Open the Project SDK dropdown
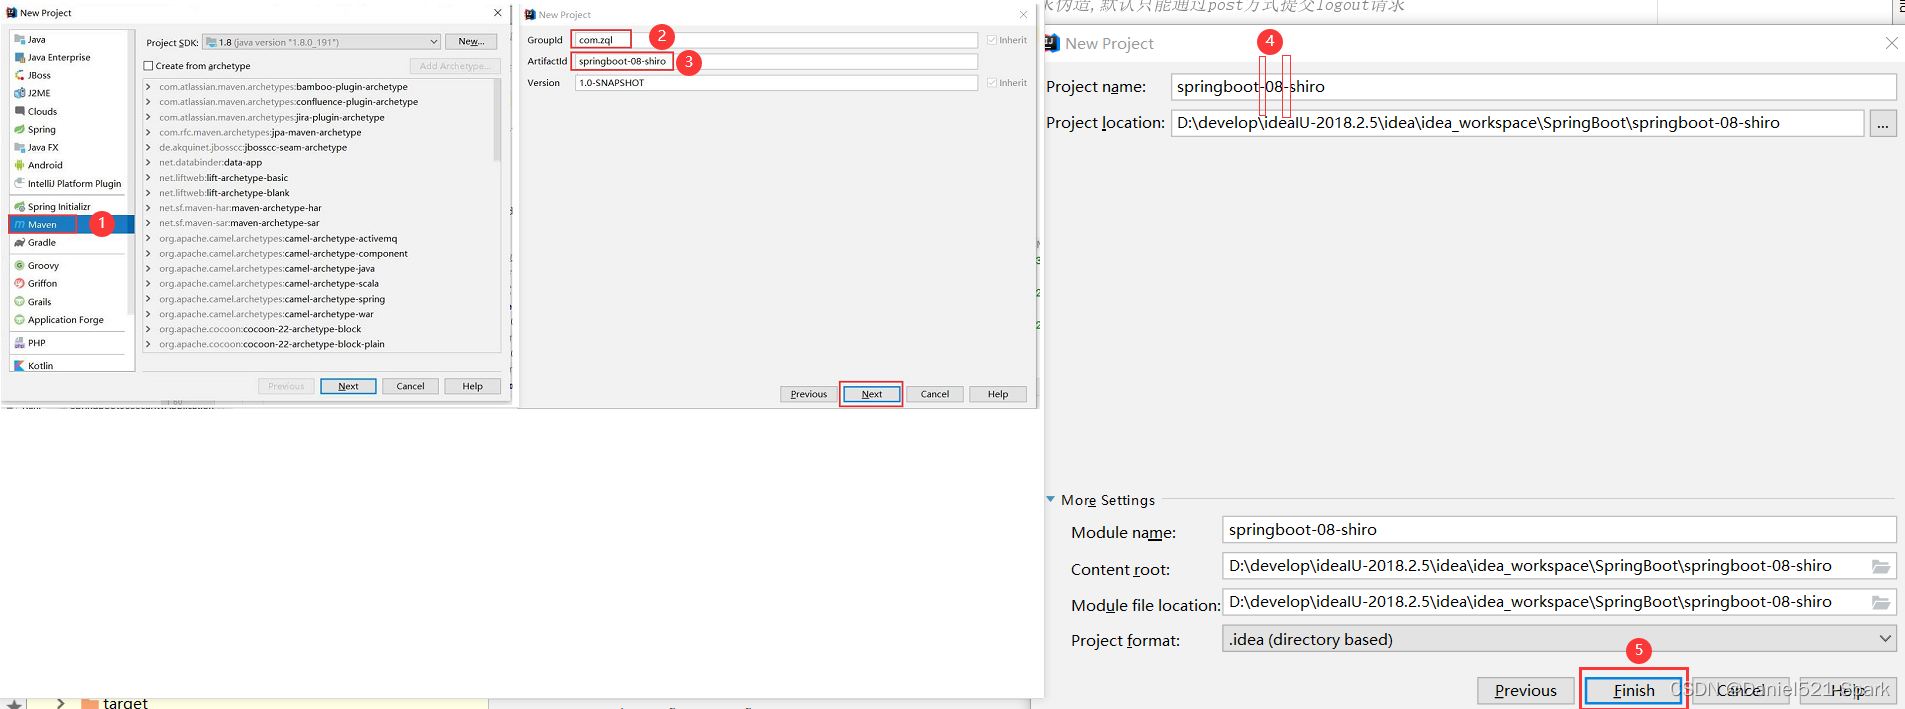The image size is (1905, 709). 322,42
